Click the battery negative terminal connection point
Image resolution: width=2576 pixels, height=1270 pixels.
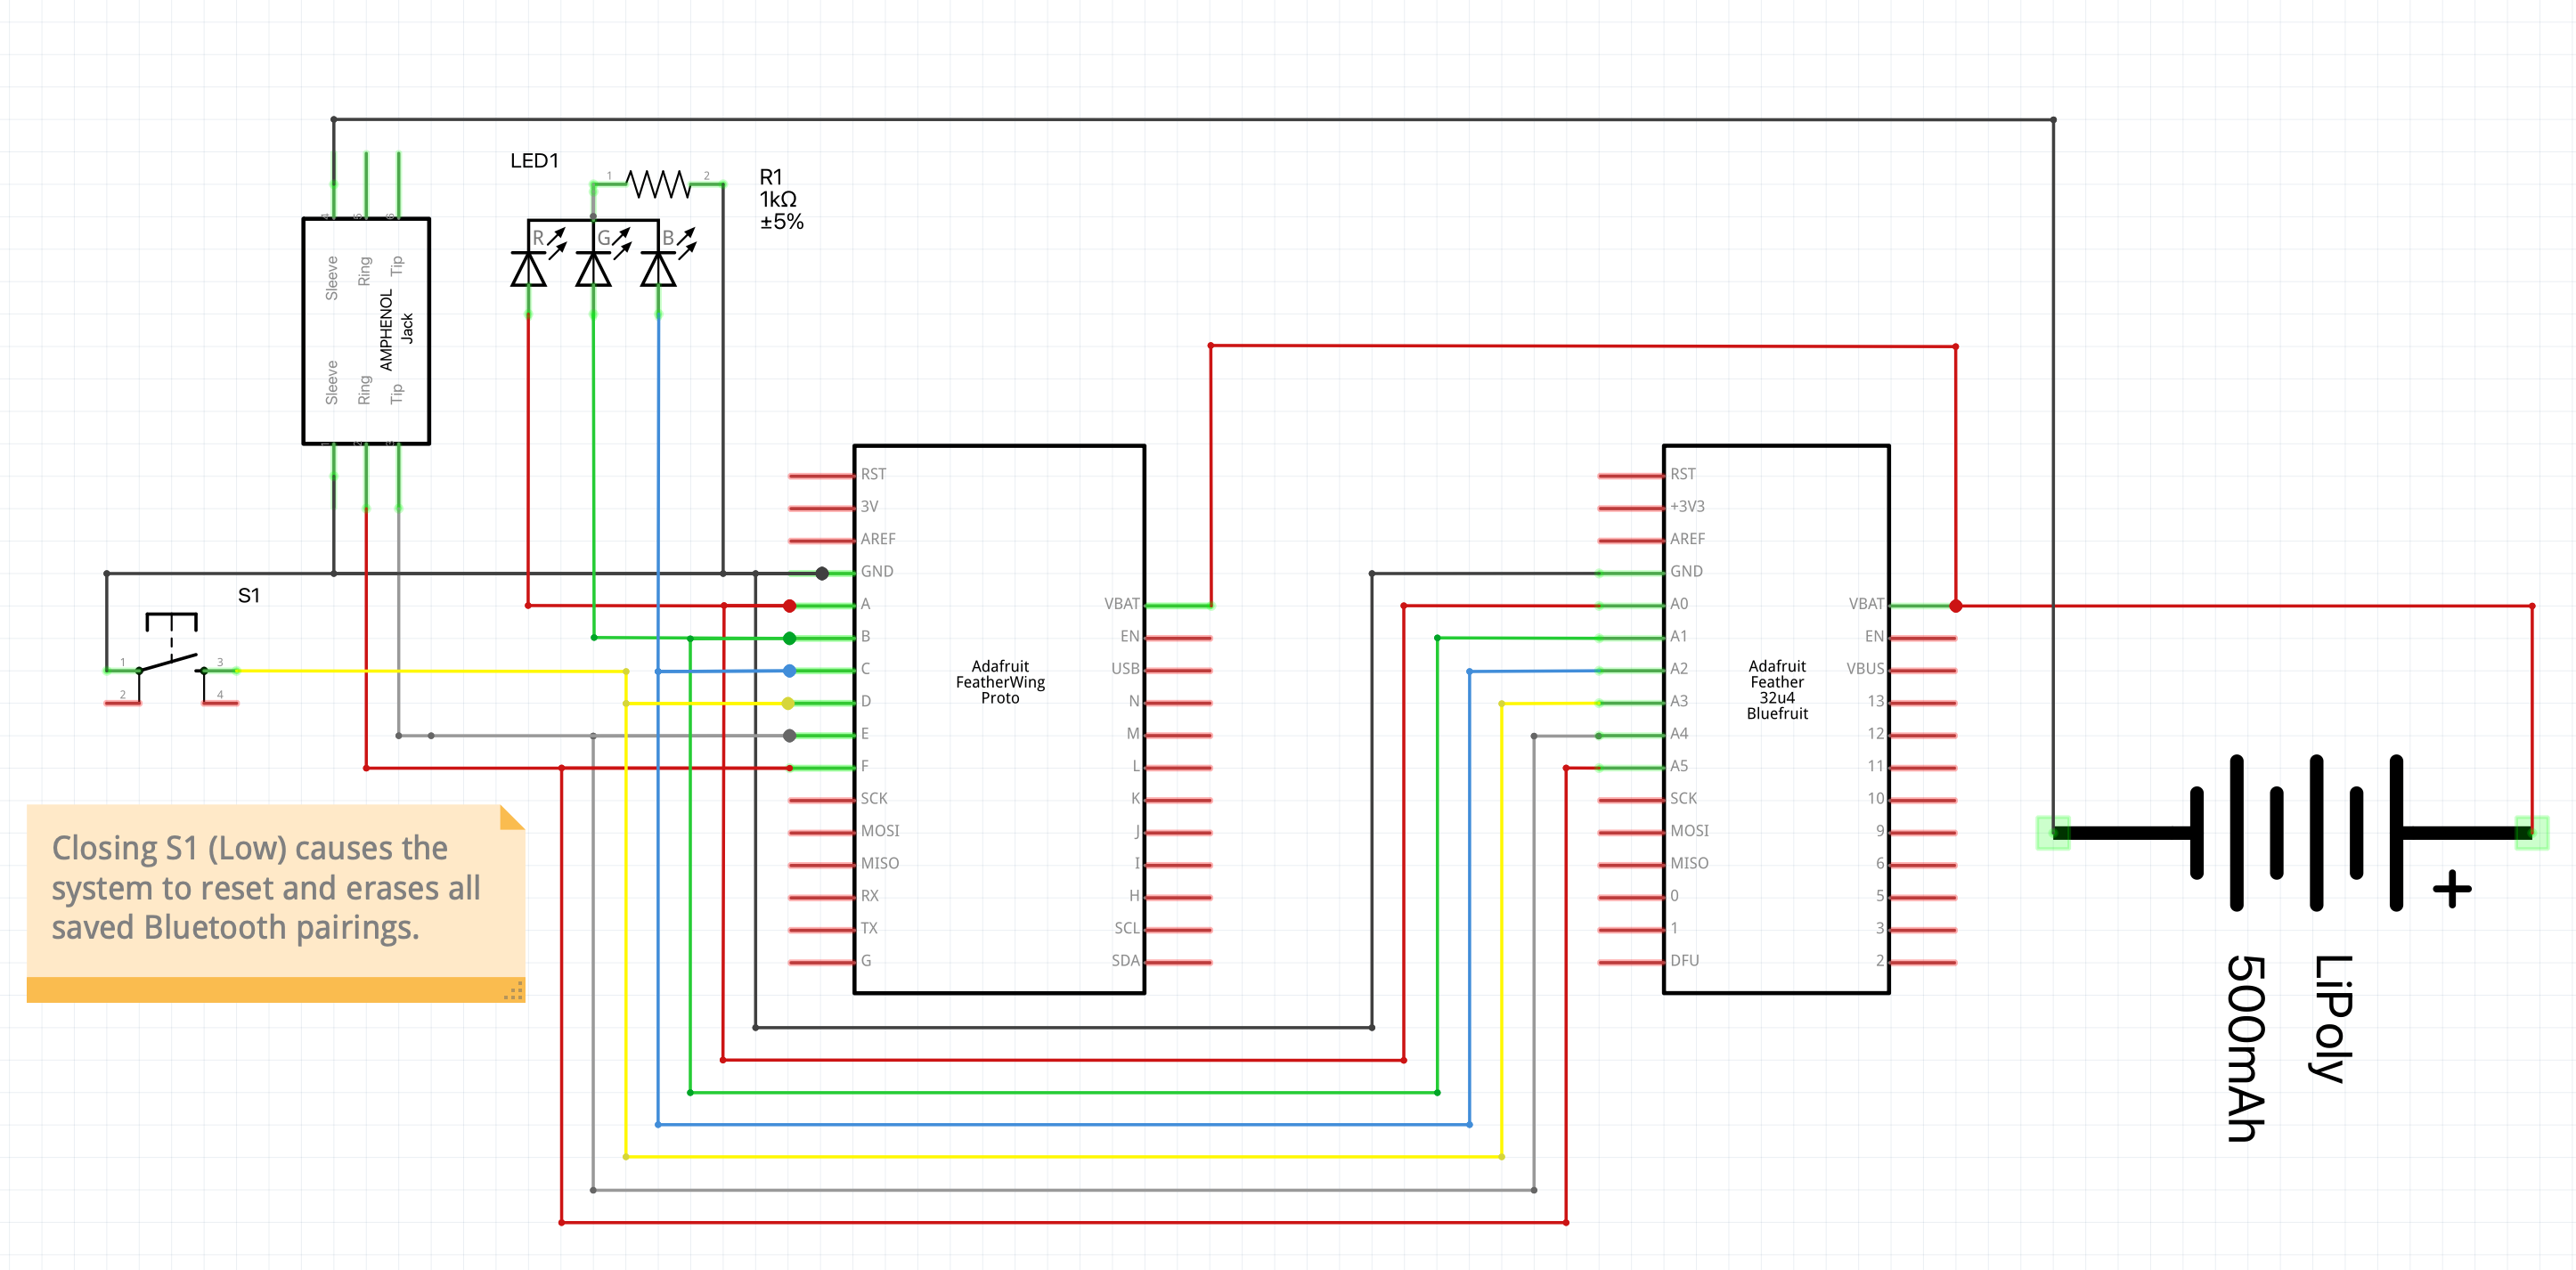2053,833
